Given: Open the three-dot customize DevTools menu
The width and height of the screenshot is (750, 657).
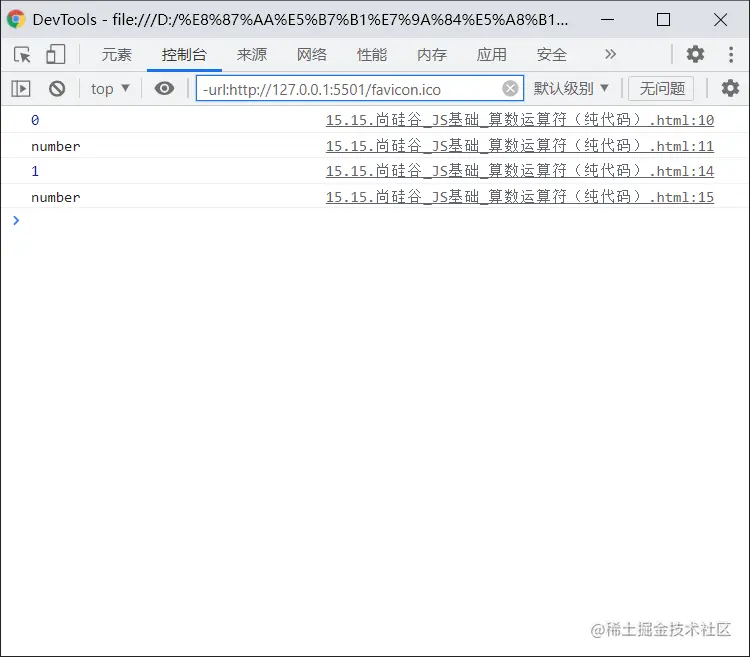Looking at the screenshot, I should coord(730,55).
